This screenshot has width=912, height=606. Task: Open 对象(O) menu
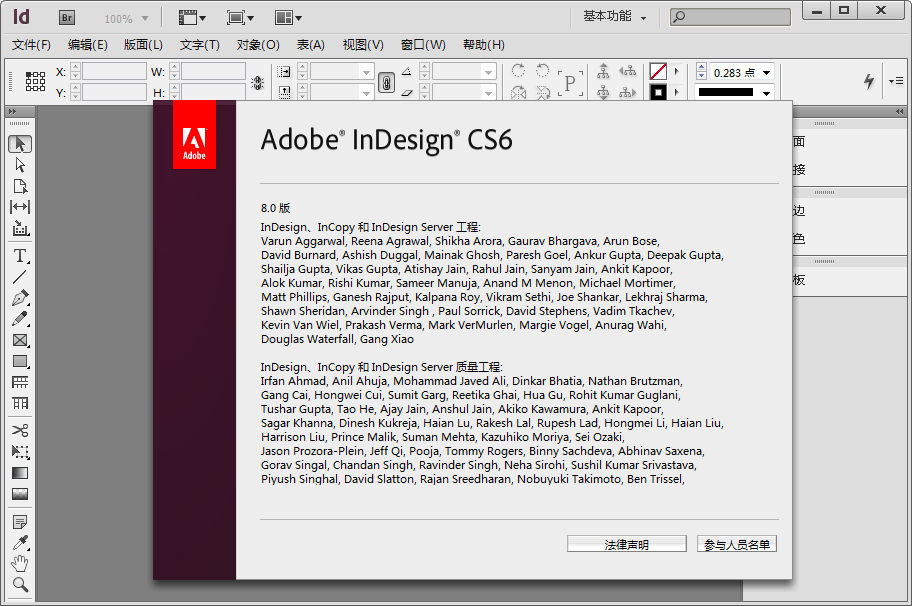(258, 45)
